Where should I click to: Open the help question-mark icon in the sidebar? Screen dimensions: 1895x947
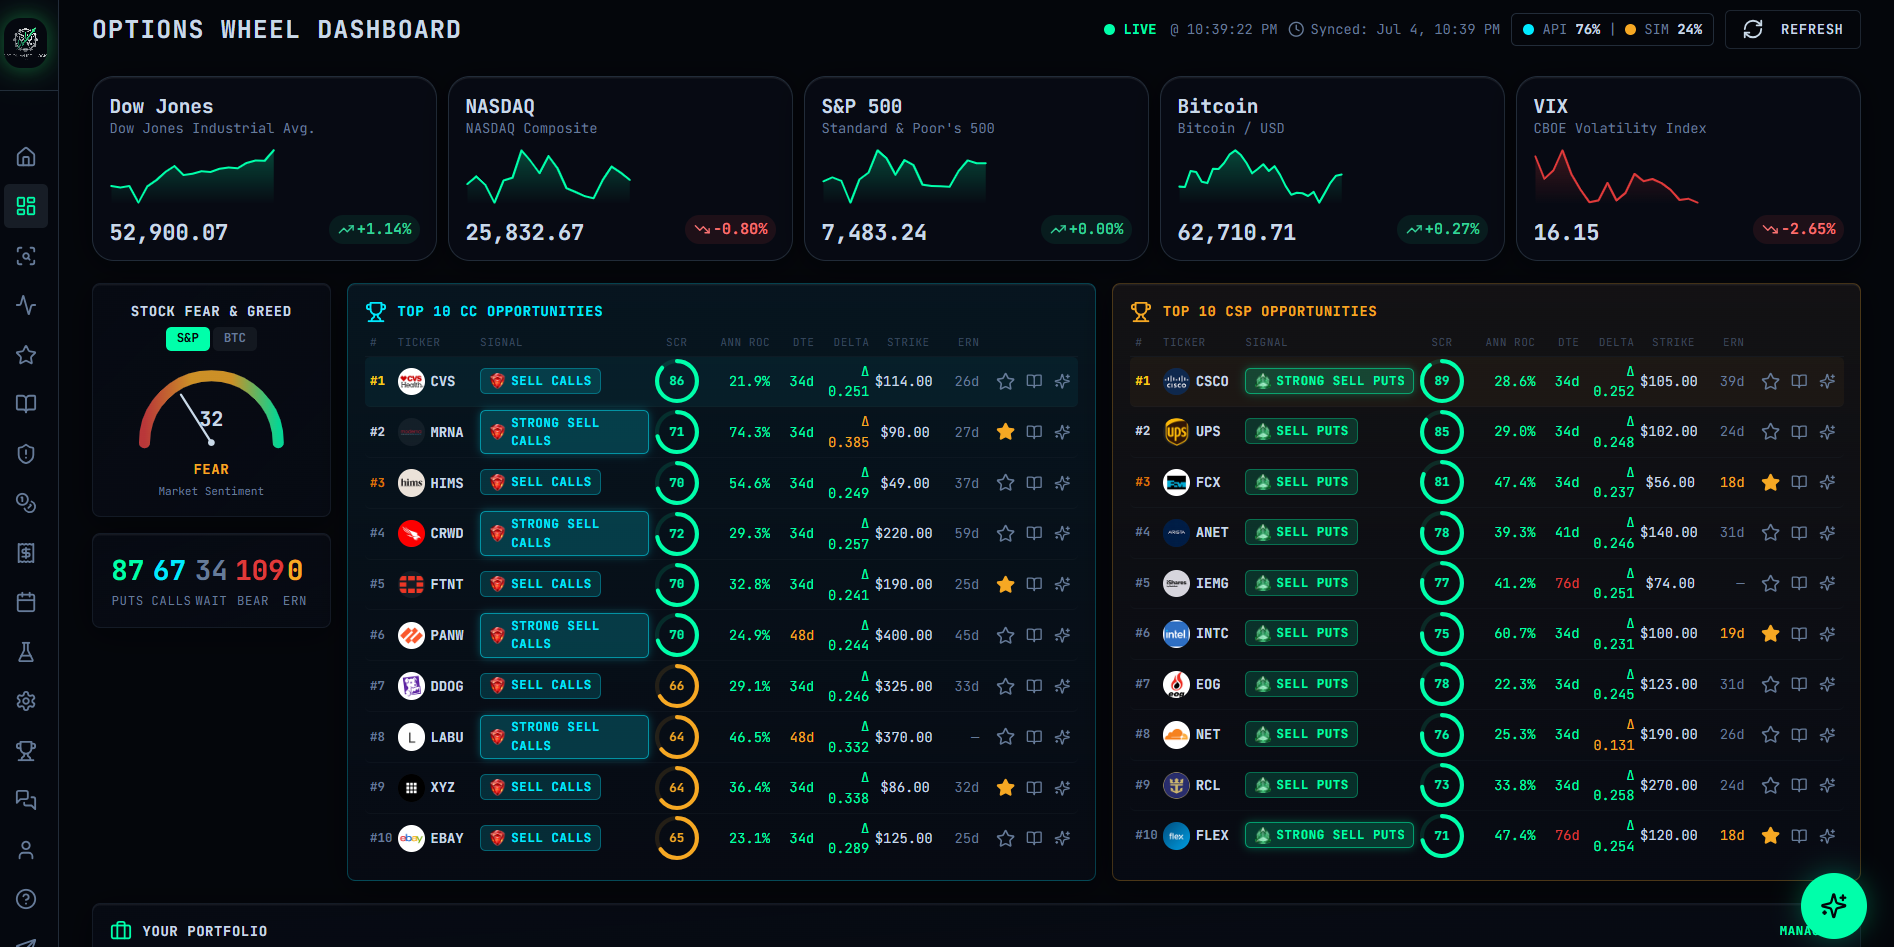pyautogui.click(x=26, y=899)
